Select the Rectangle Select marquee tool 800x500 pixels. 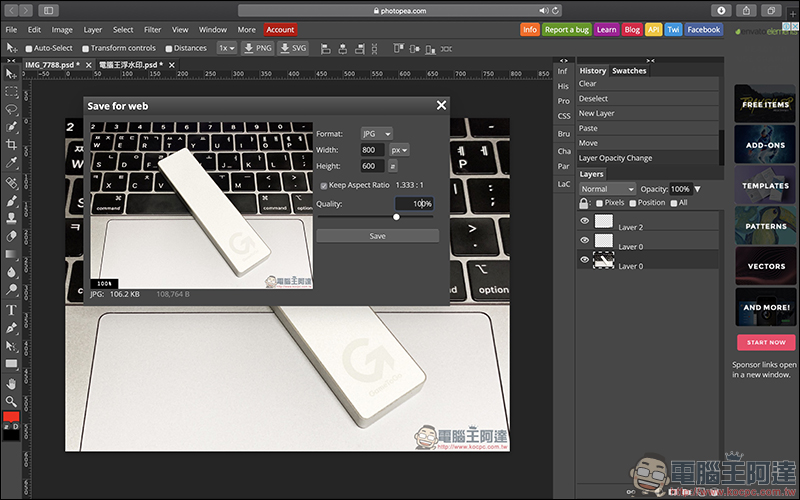[x=11, y=92]
